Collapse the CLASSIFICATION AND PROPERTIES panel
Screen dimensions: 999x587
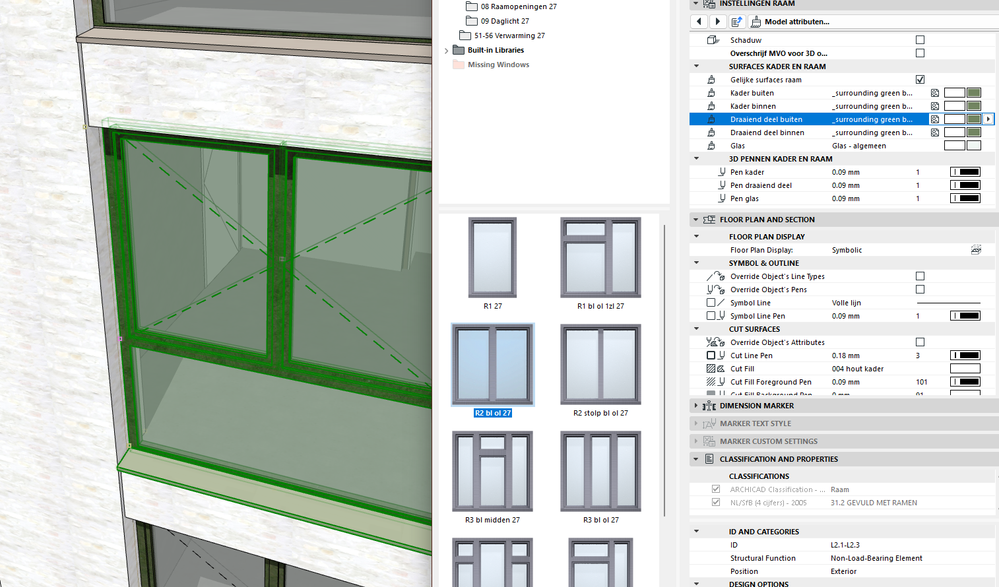696,459
